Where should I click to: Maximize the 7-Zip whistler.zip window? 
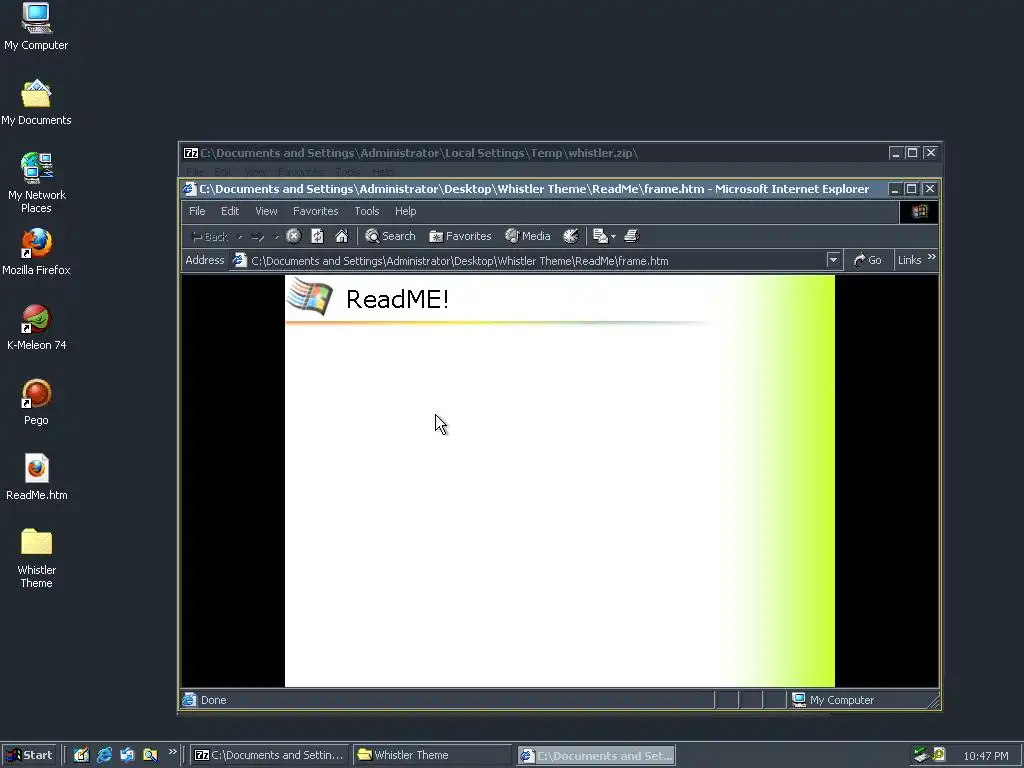[x=912, y=153]
